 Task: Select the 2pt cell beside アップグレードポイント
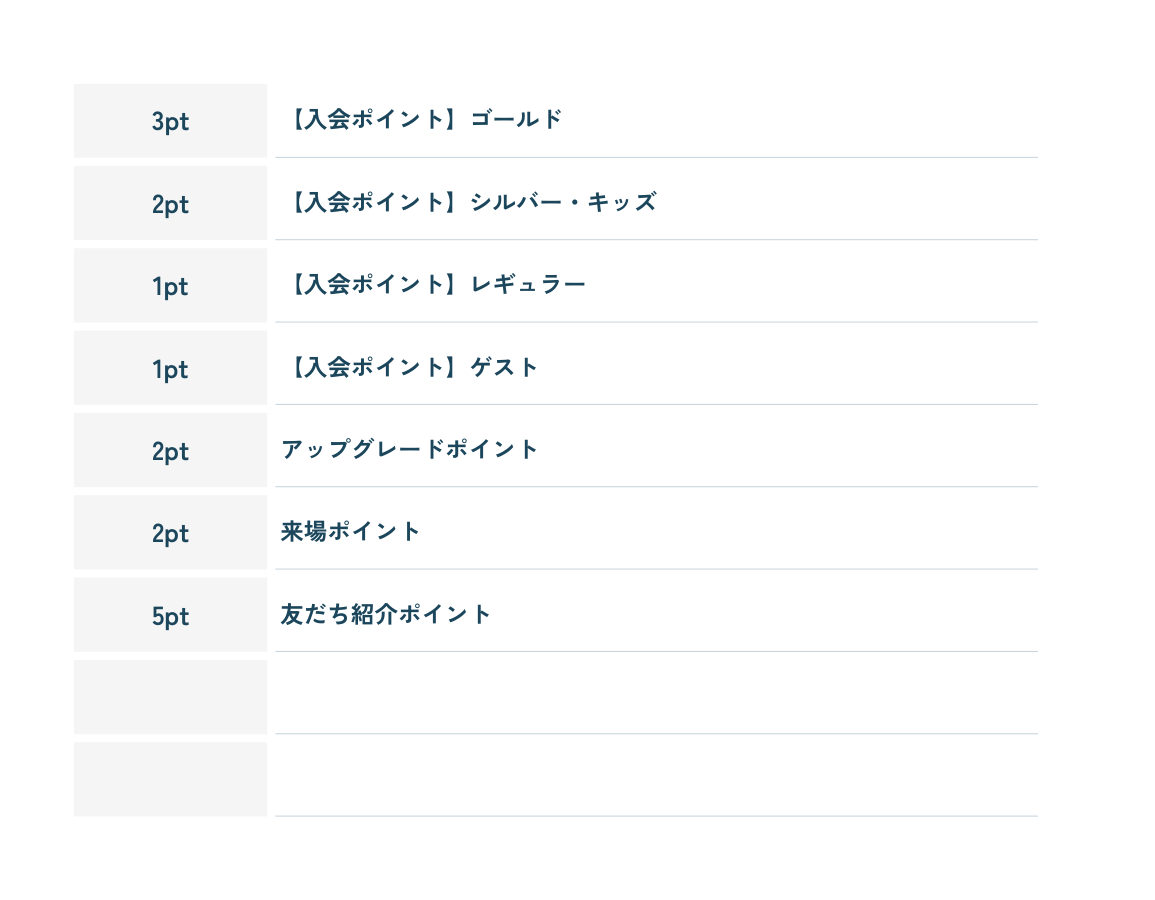click(x=170, y=451)
